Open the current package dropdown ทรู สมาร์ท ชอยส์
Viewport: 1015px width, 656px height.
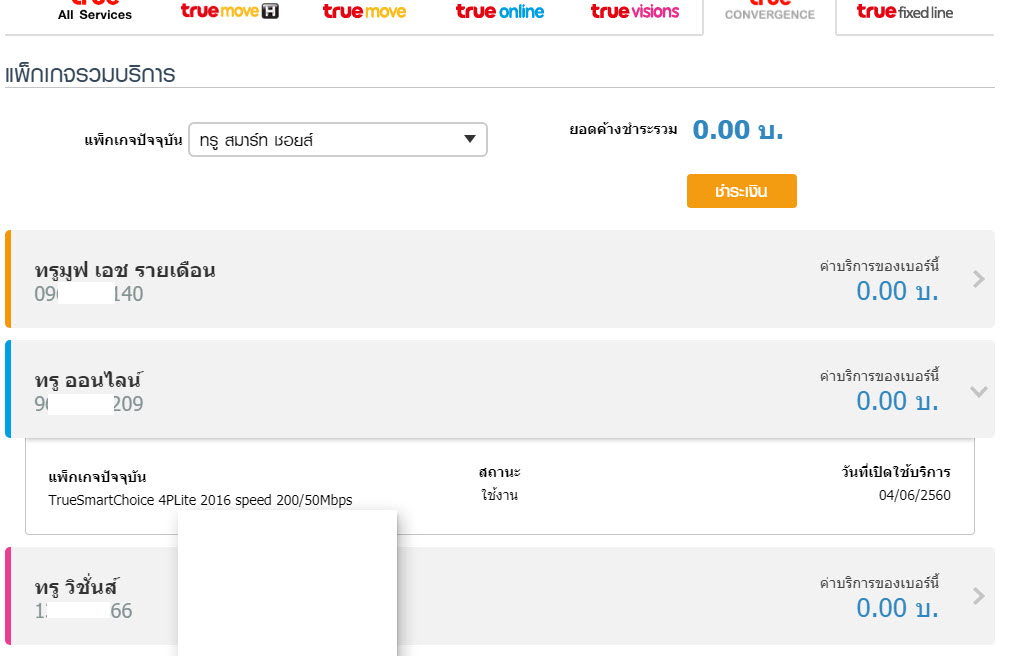tap(338, 140)
